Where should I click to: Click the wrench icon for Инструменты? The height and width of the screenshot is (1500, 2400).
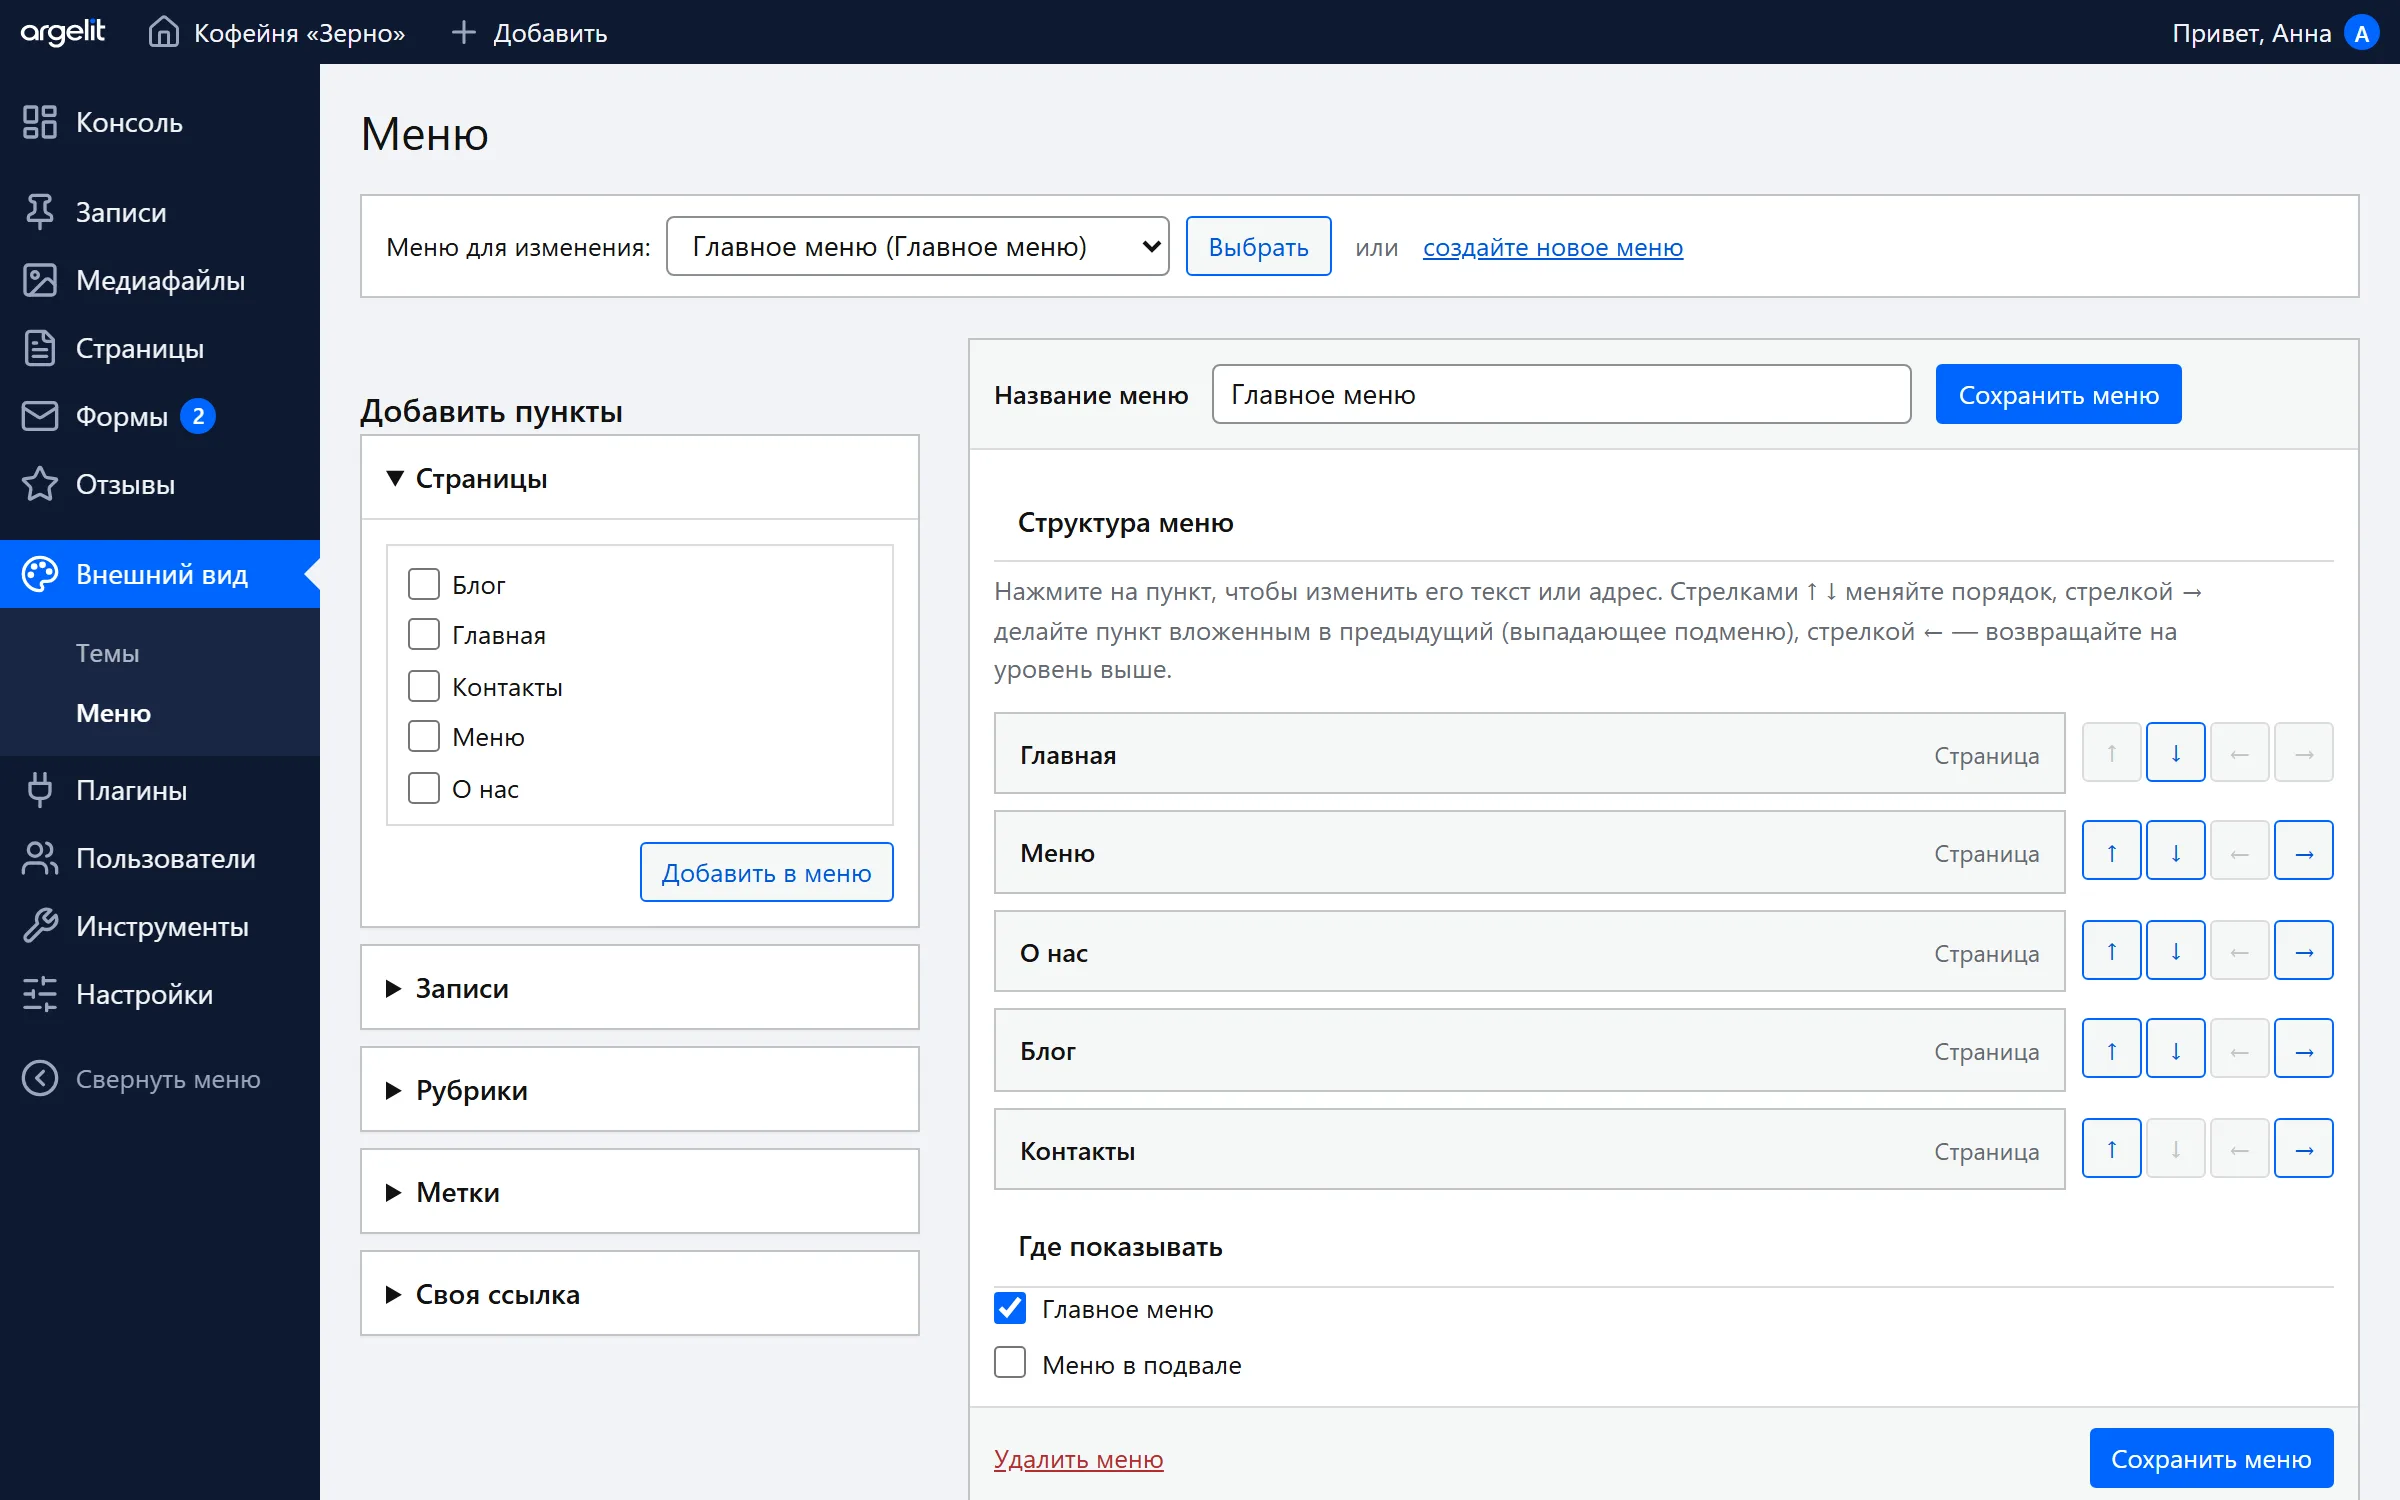(40, 926)
